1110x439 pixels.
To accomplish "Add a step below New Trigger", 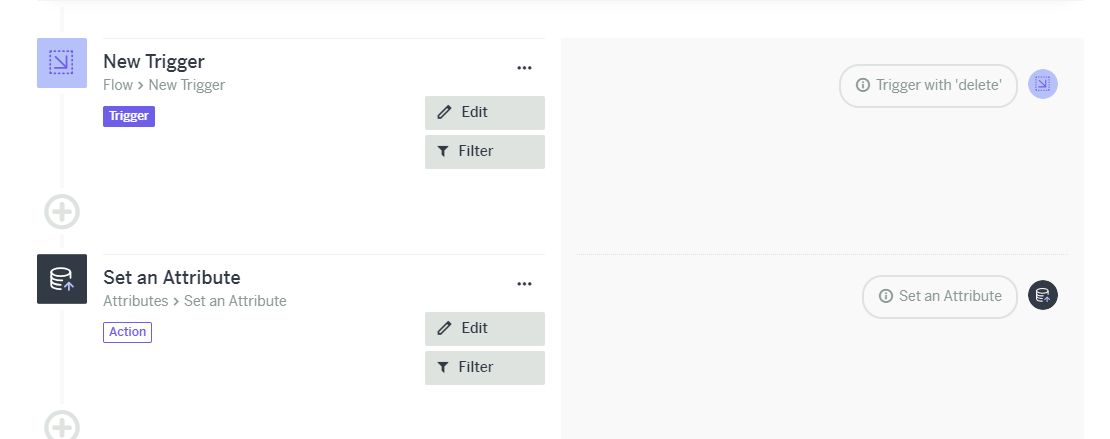I will (62, 212).
